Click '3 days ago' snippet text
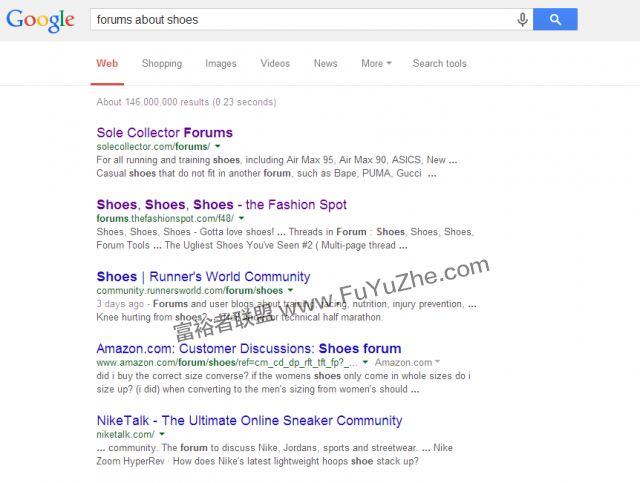The image size is (640, 483). [x=120, y=304]
